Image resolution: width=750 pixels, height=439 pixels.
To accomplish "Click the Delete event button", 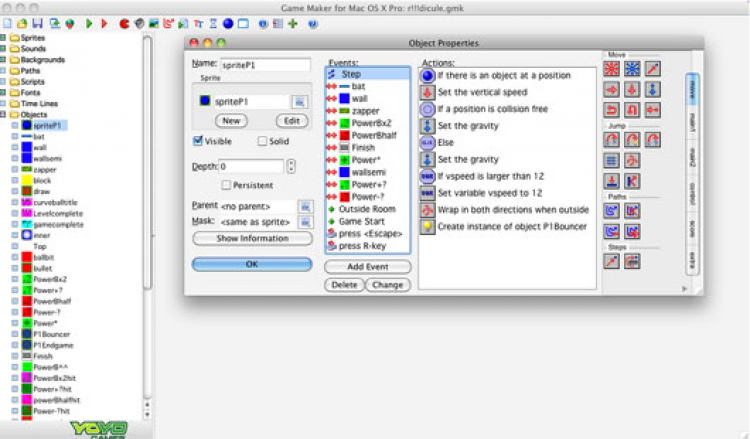I will pyautogui.click(x=344, y=285).
